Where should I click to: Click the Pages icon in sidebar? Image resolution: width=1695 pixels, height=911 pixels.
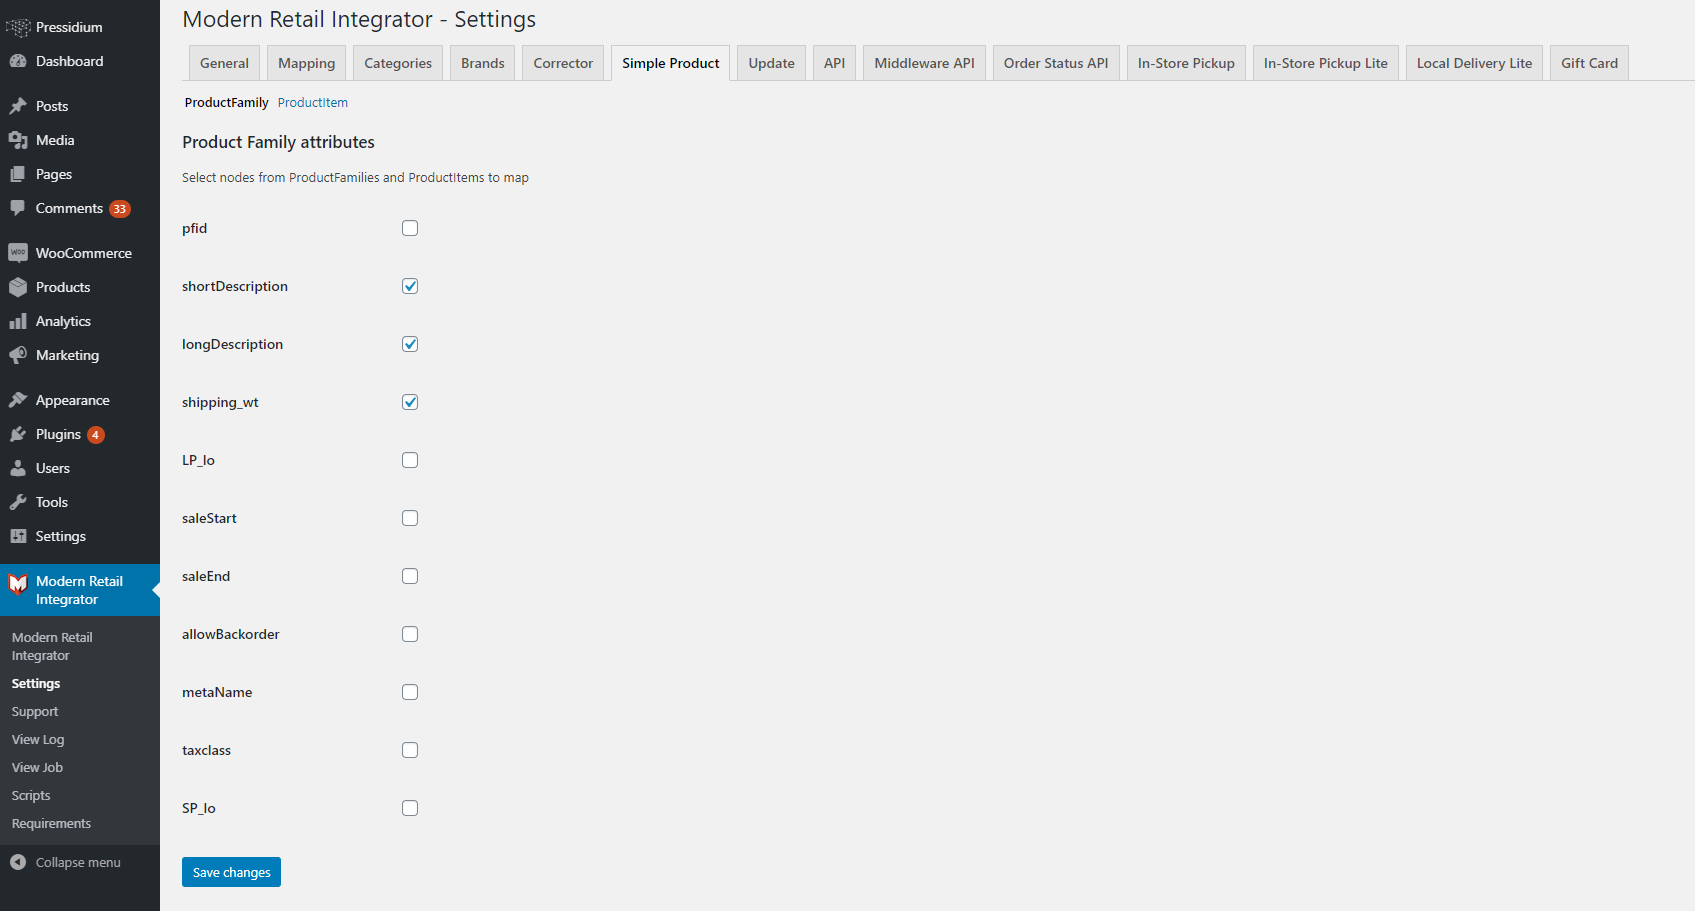click(x=18, y=174)
